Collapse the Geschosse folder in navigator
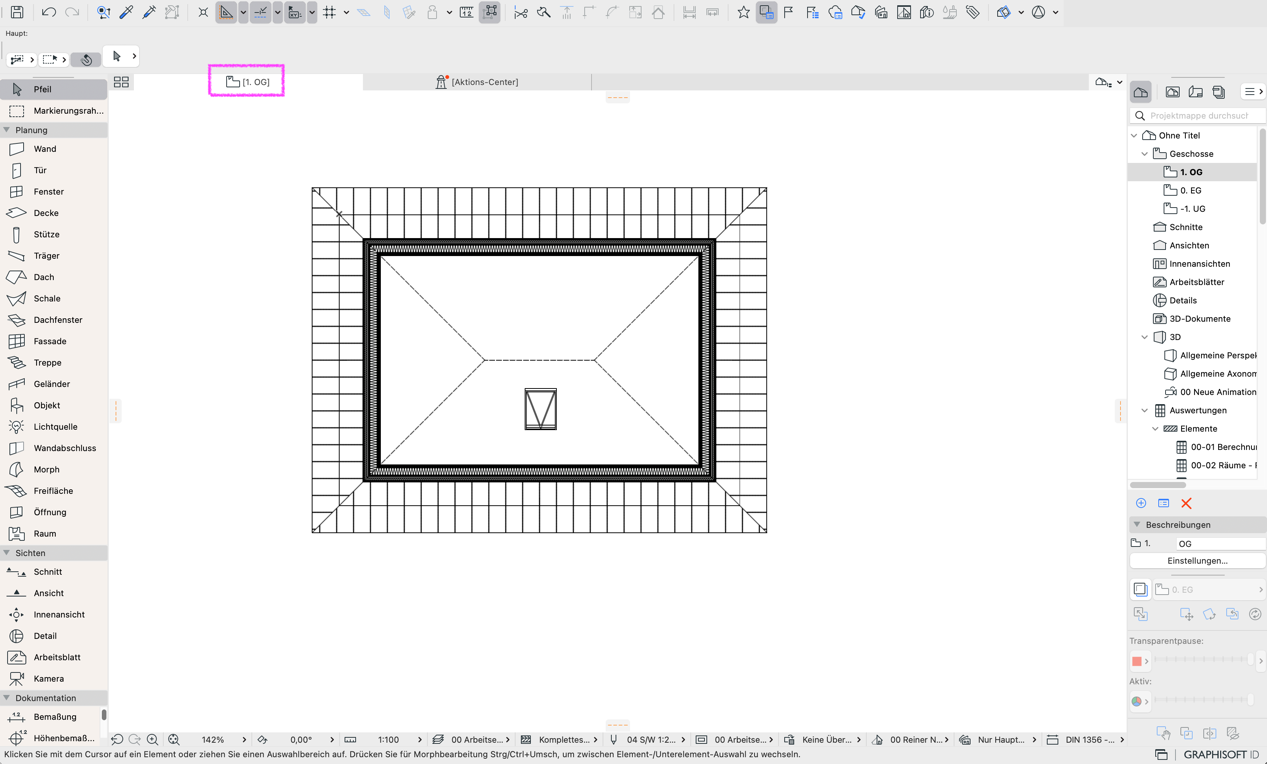 click(x=1145, y=154)
